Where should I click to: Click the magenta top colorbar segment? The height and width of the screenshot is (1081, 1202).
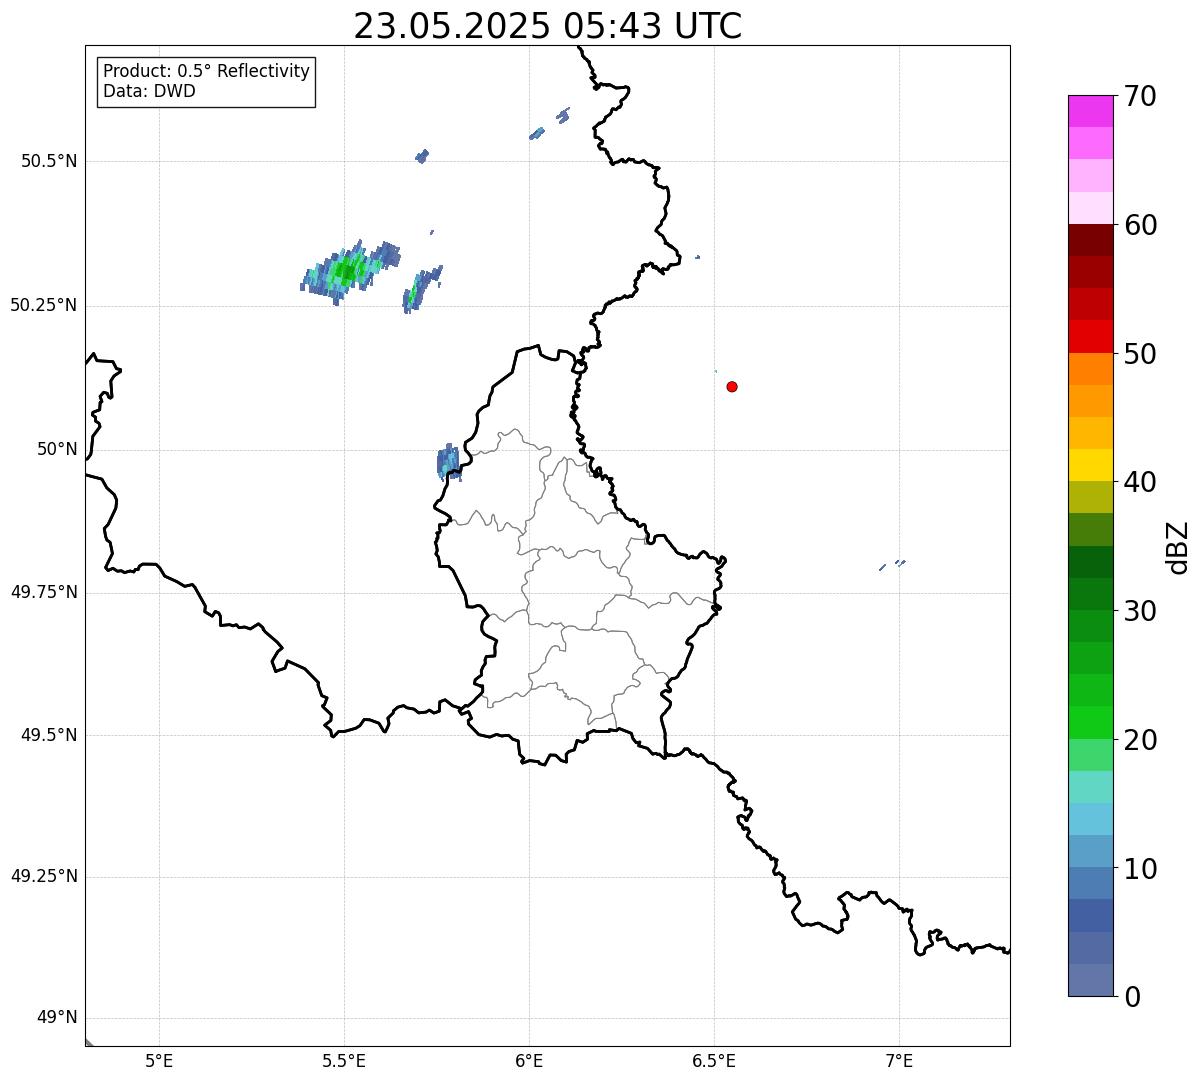(x=1090, y=111)
